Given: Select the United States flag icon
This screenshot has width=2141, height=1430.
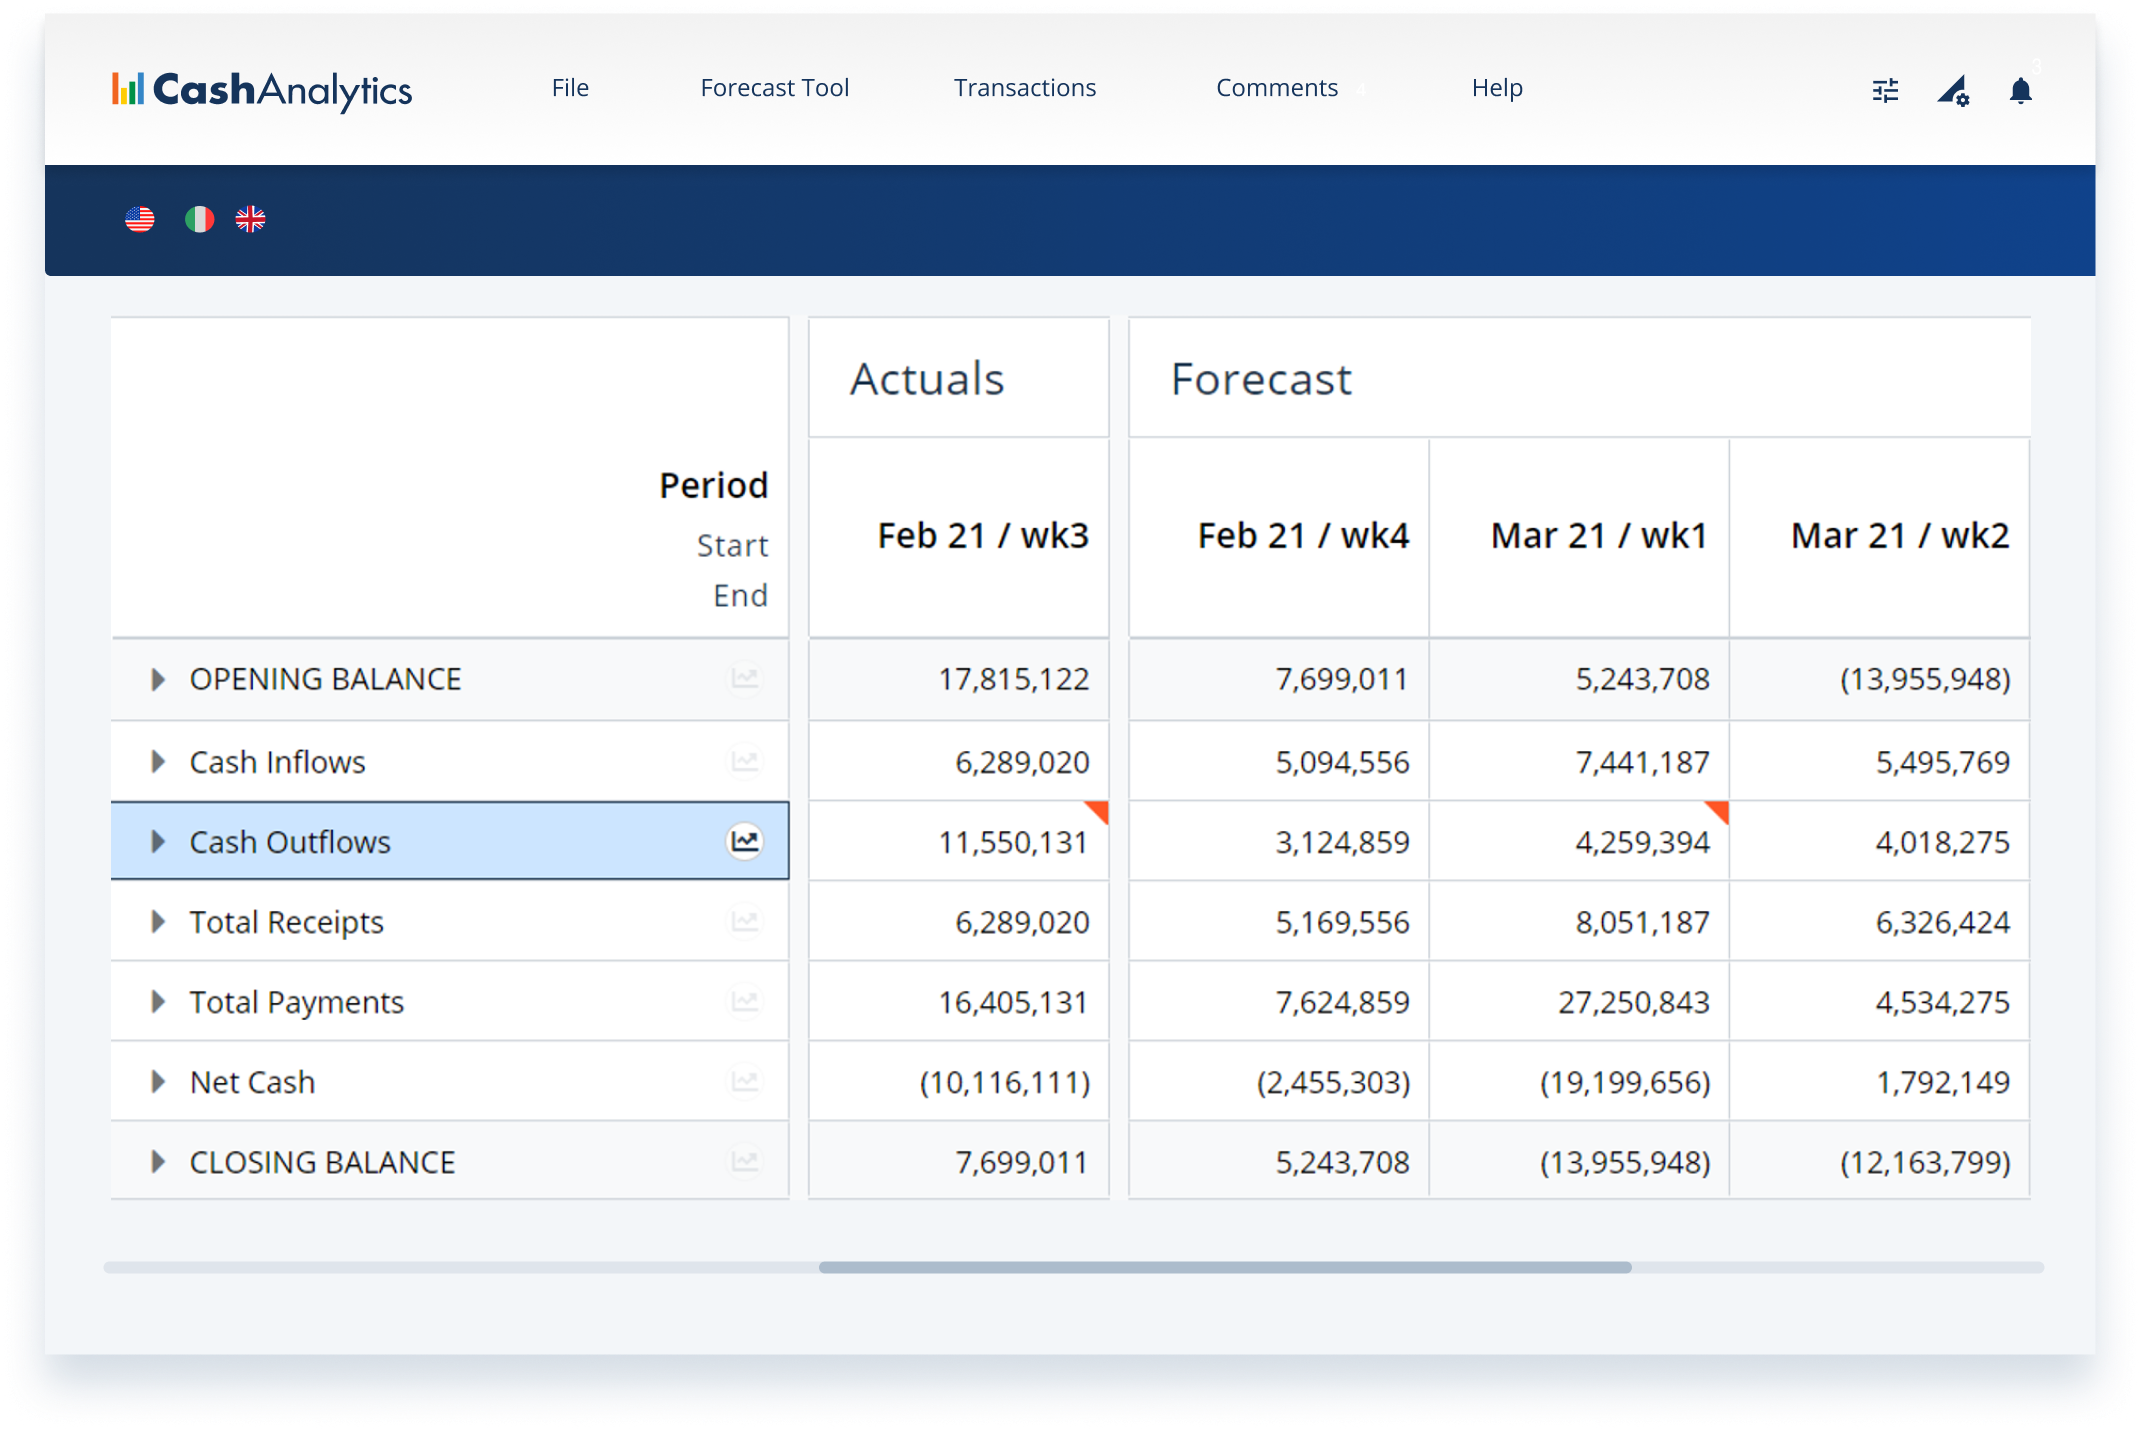Looking at the screenshot, I should click(140, 219).
